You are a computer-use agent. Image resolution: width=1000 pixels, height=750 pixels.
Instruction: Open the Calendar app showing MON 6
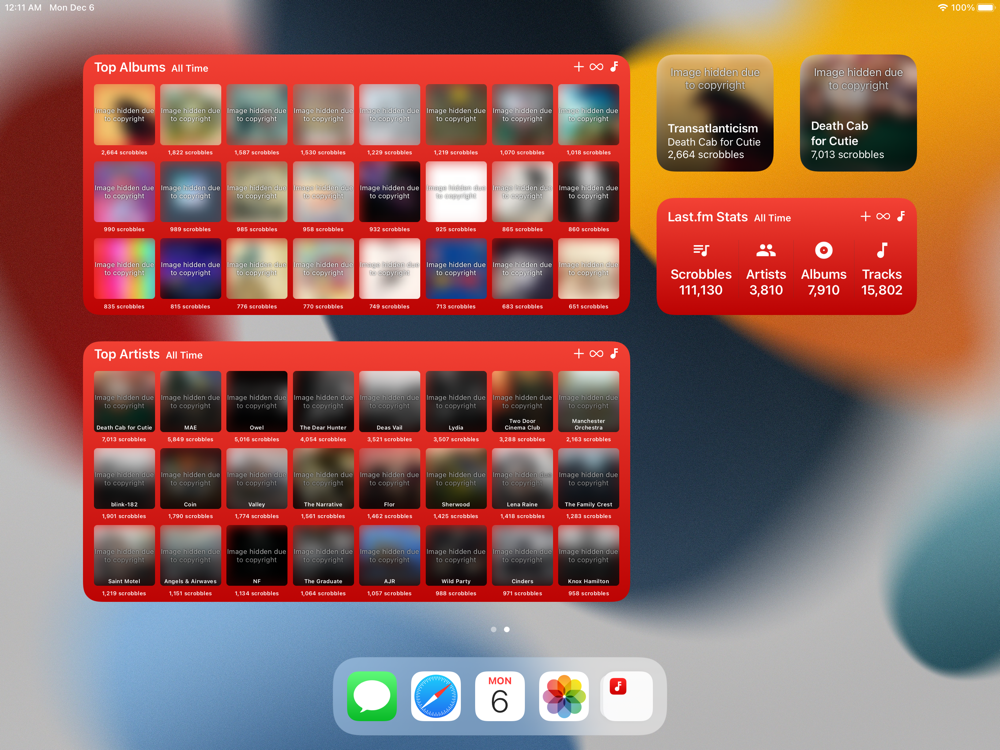(x=499, y=696)
